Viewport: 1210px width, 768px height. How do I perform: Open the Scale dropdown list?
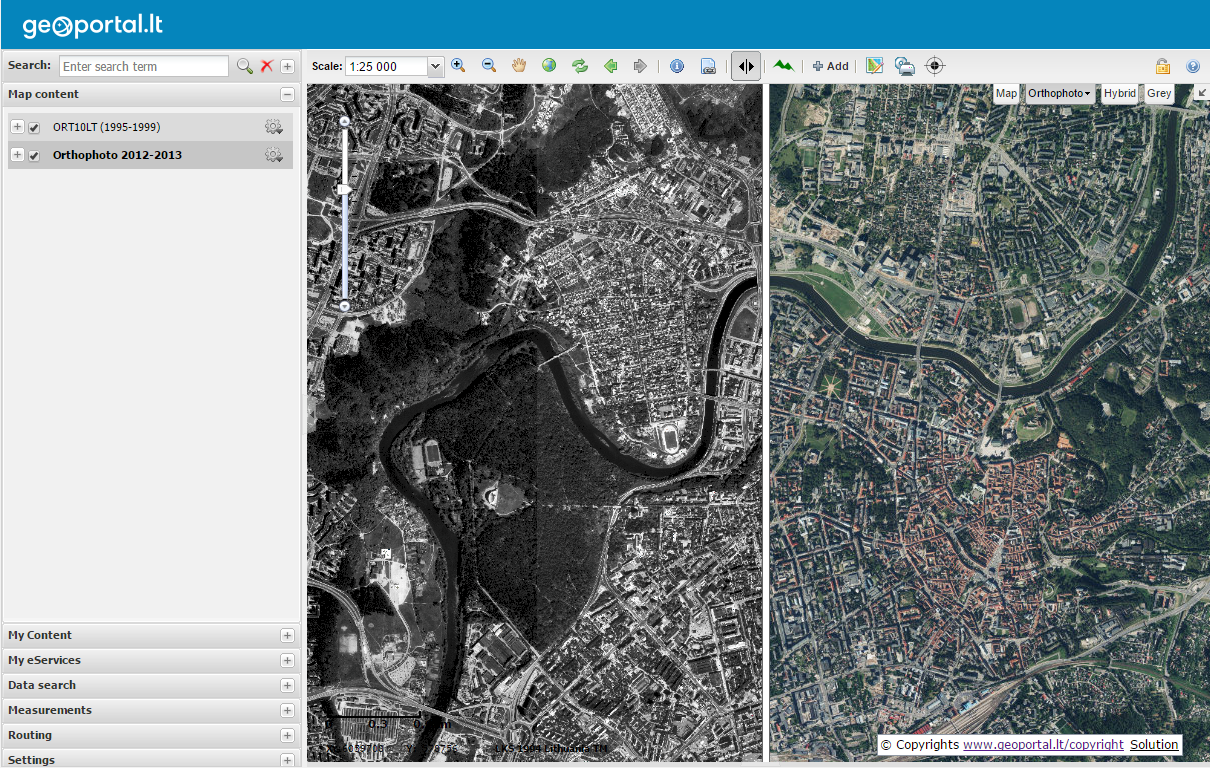coord(435,67)
